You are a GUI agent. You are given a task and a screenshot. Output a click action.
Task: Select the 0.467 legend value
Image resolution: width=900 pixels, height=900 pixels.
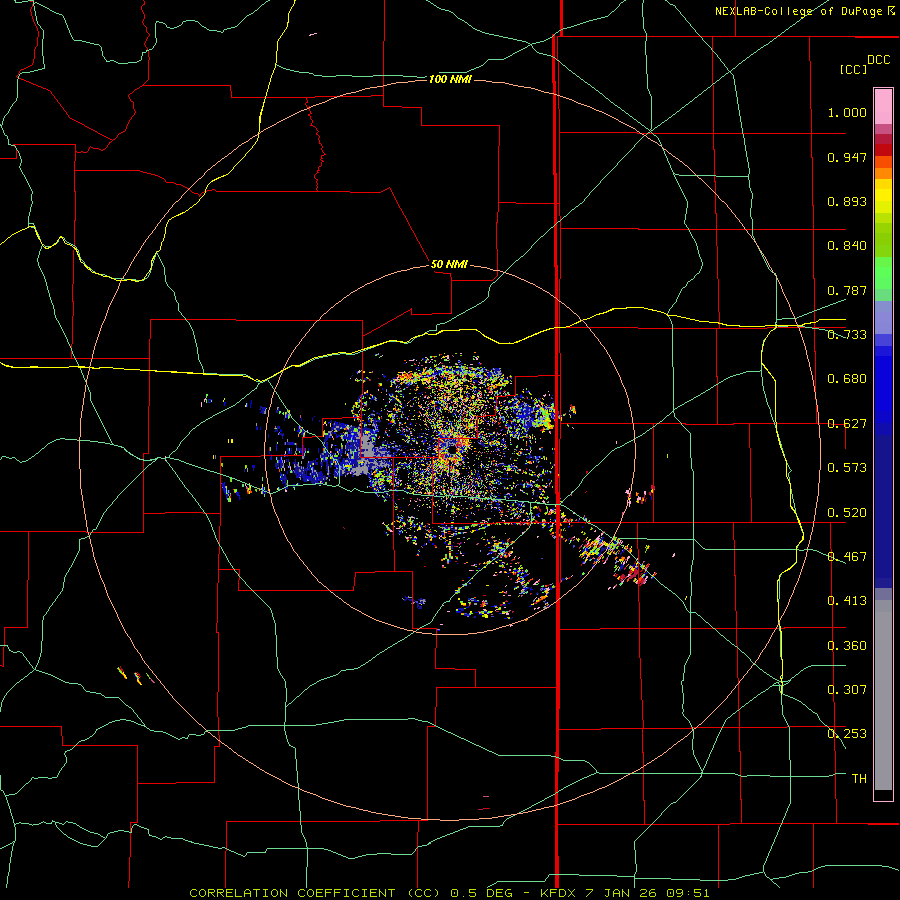point(847,557)
